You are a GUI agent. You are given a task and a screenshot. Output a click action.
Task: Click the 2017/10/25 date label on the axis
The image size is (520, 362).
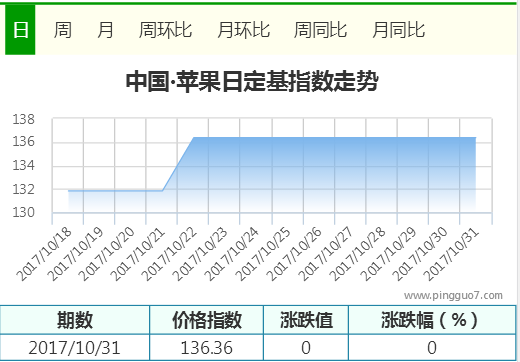tap(263, 254)
